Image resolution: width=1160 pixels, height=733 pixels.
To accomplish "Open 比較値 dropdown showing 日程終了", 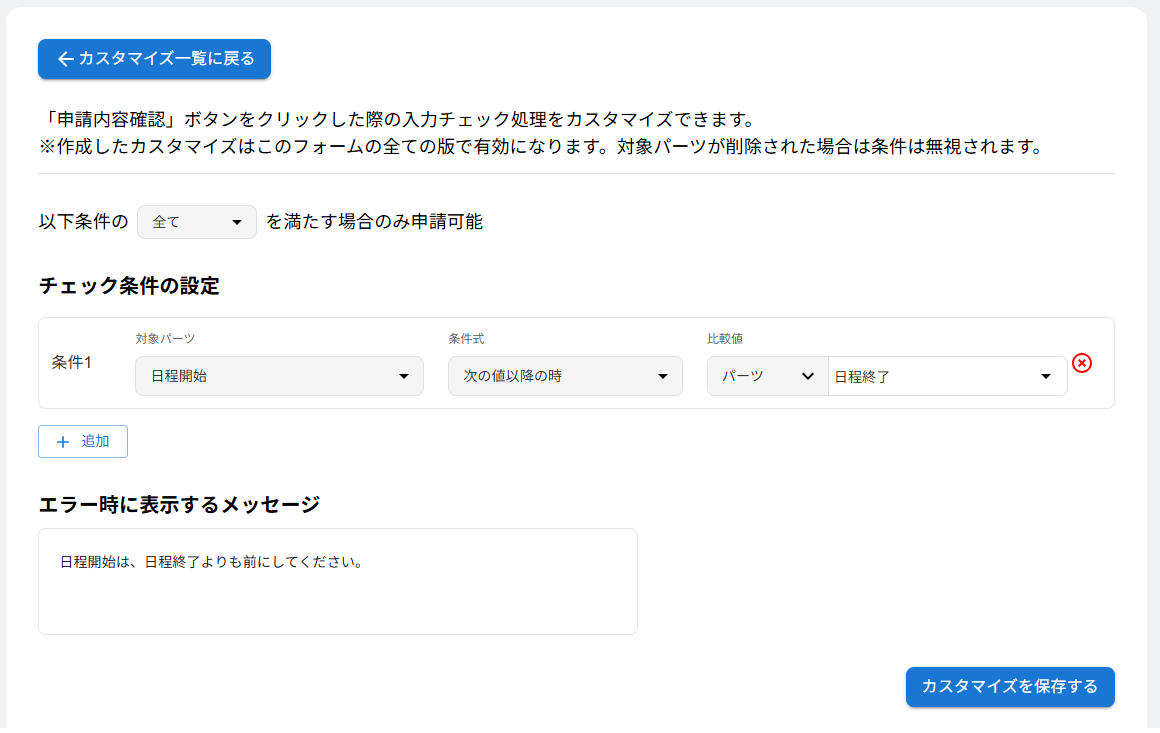I will click(x=947, y=376).
